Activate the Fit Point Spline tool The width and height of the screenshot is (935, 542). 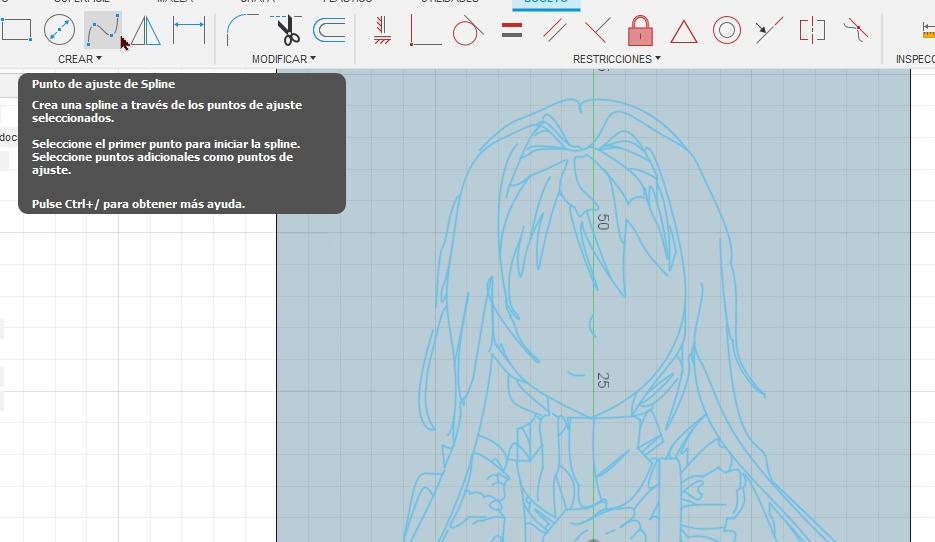102,30
